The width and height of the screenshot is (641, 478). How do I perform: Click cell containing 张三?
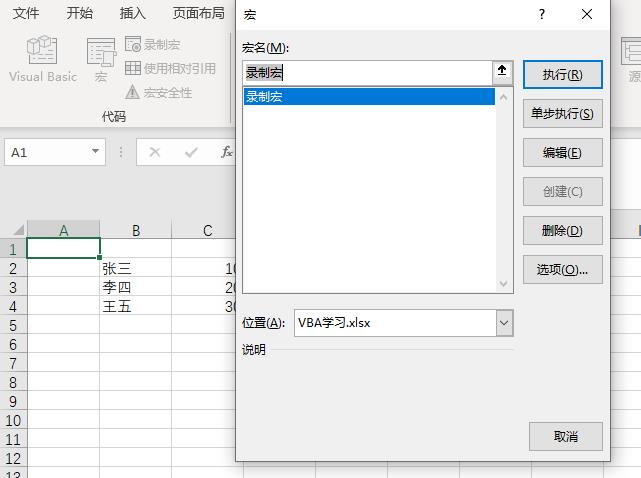pos(136,268)
